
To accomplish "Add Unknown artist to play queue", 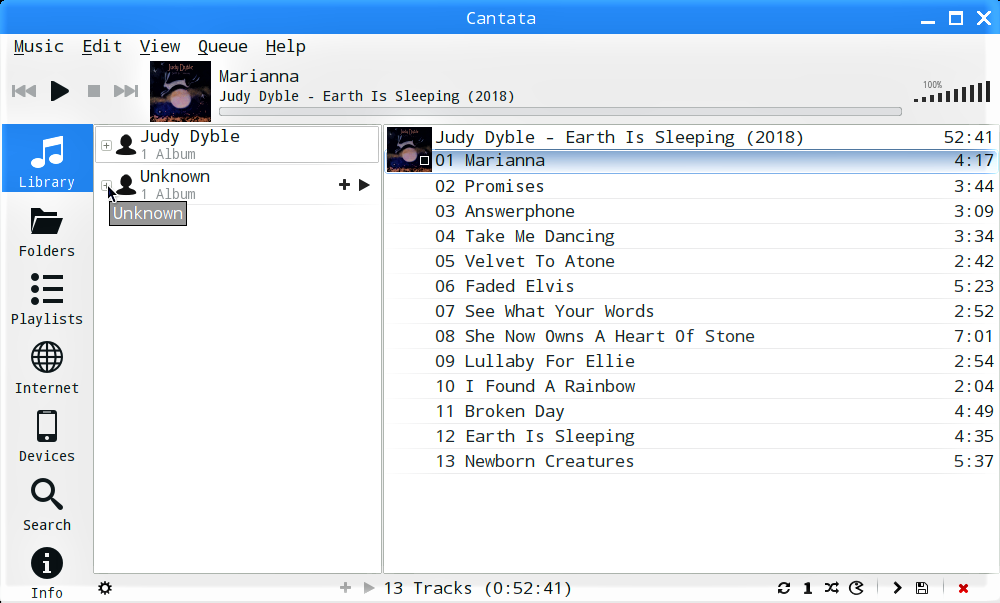I will (x=344, y=185).
